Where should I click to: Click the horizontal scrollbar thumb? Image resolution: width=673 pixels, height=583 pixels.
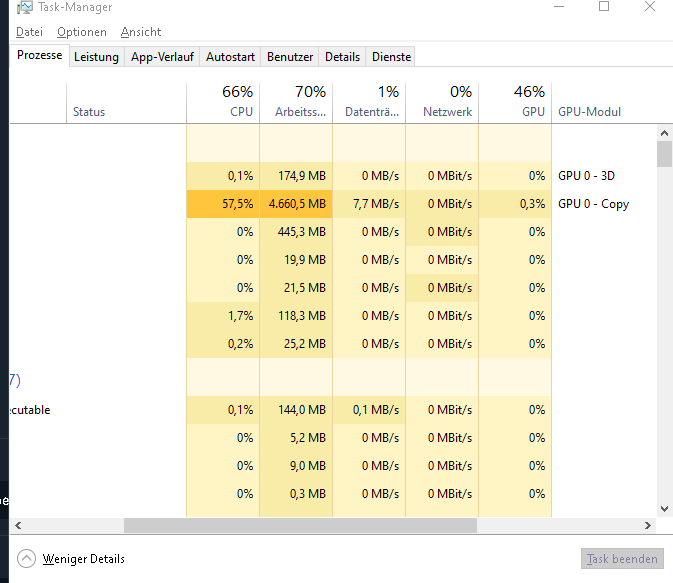pyautogui.click(x=300, y=525)
